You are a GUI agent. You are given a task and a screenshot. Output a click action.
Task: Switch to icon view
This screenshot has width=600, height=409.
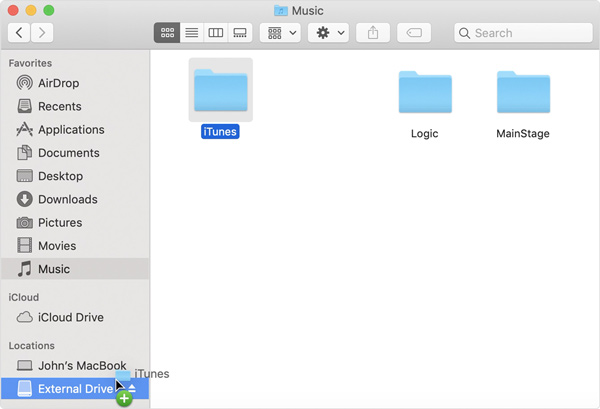point(167,33)
